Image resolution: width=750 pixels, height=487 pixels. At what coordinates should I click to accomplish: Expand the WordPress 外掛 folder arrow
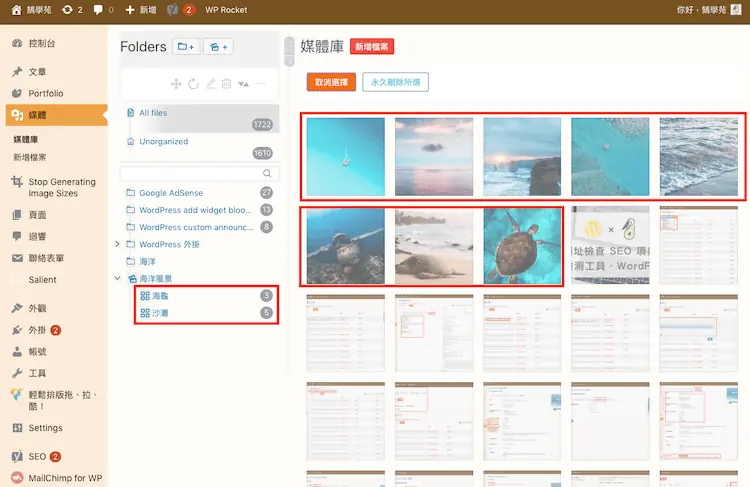click(x=117, y=244)
